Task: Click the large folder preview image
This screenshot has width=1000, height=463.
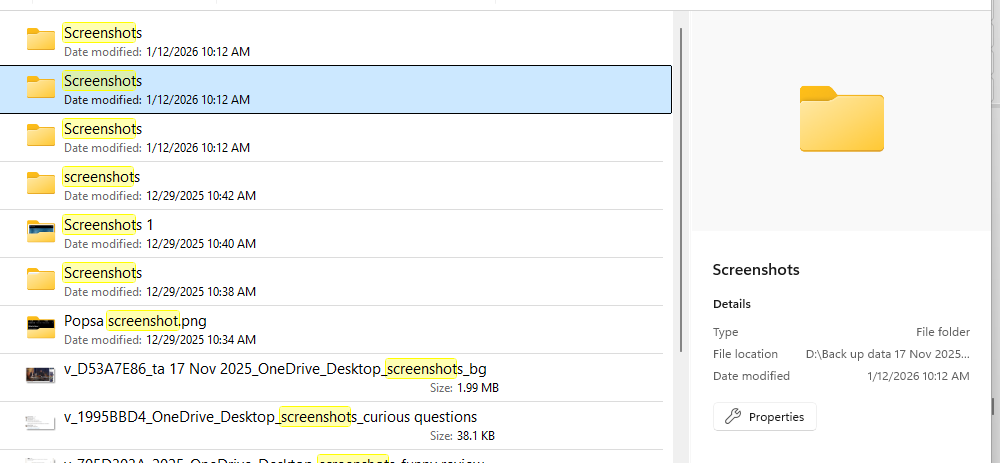Action: [842, 119]
